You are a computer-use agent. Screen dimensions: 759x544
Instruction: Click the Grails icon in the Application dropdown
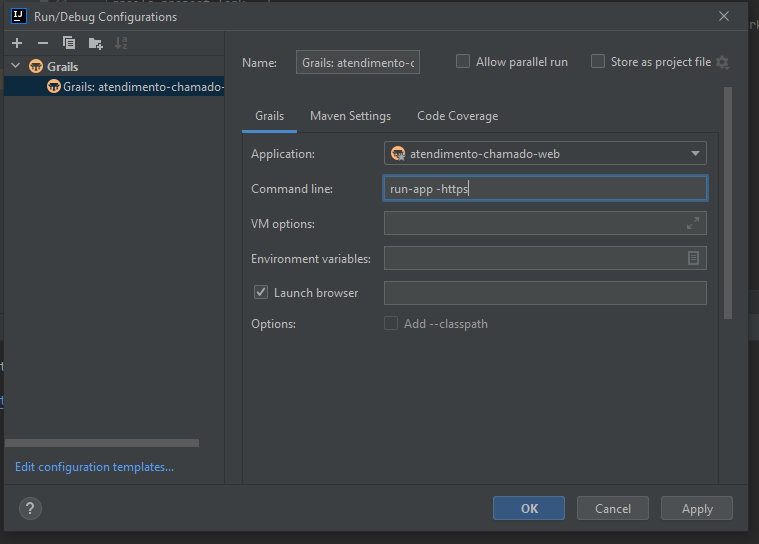[398, 153]
